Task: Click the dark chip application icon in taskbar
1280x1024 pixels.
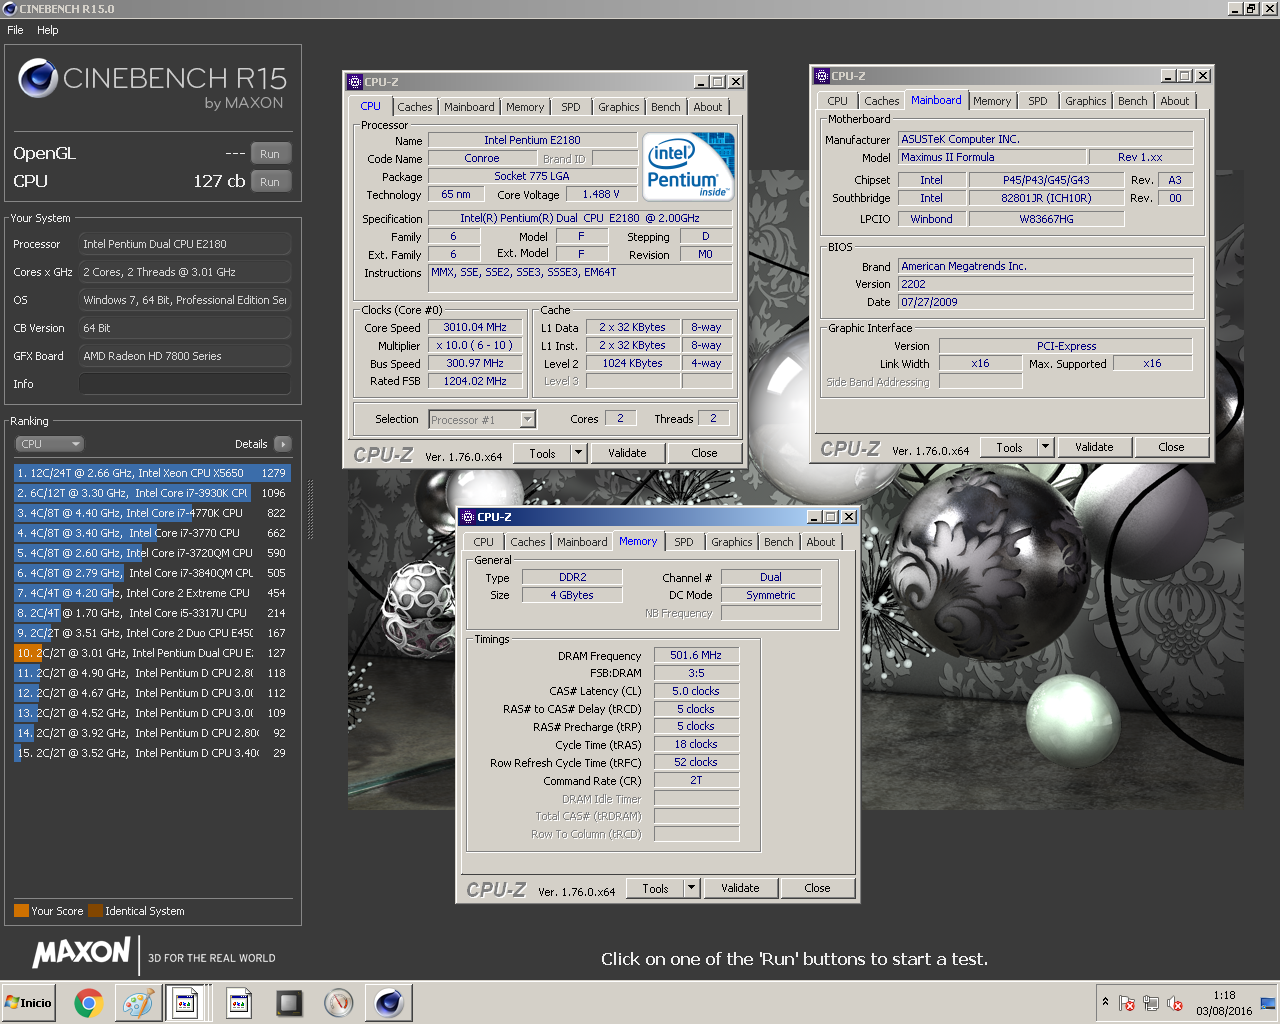Action: pyautogui.click(x=289, y=1002)
